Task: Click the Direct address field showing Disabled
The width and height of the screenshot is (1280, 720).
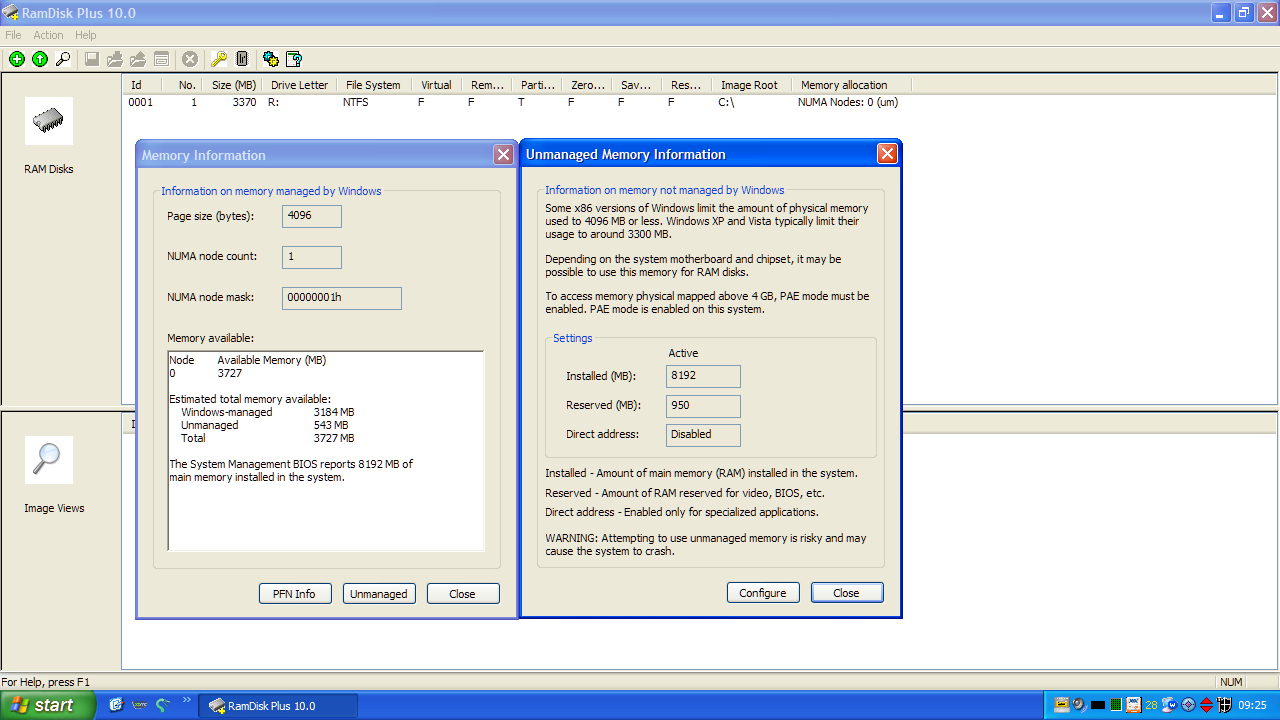Action: pos(704,435)
